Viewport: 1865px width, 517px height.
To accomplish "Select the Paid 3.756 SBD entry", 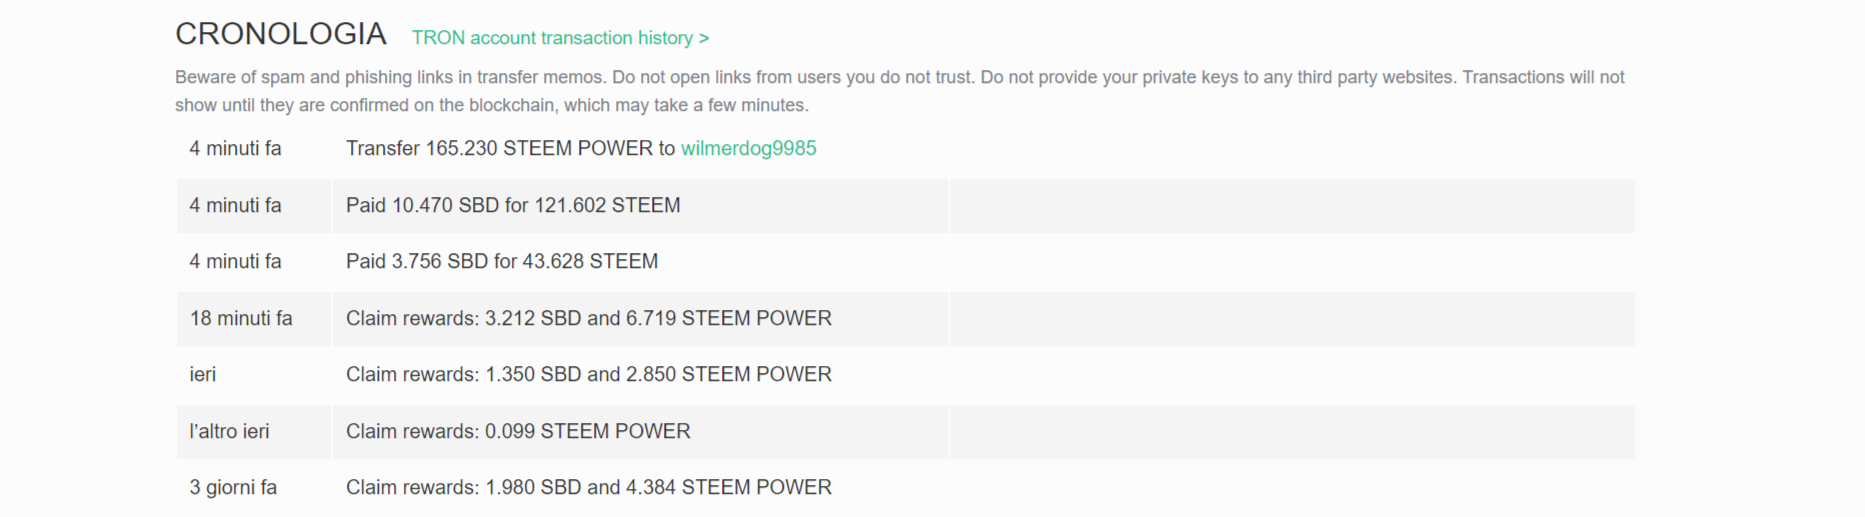I will [x=501, y=261].
